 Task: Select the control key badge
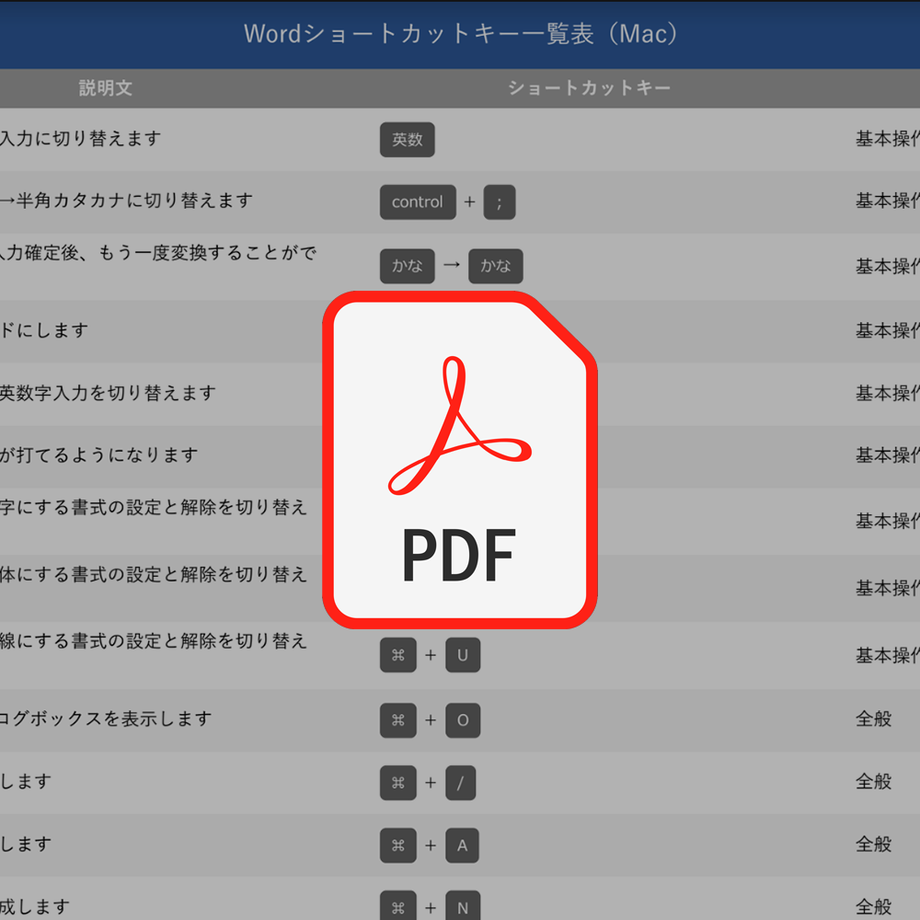[x=418, y=202]
